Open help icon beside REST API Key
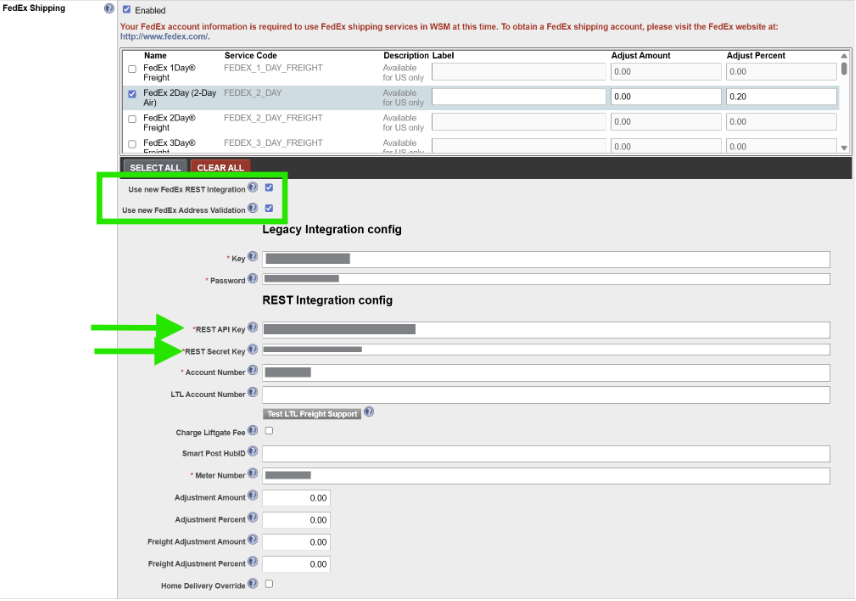The width and height of the screenshot is (856, 601). (252, 328)
